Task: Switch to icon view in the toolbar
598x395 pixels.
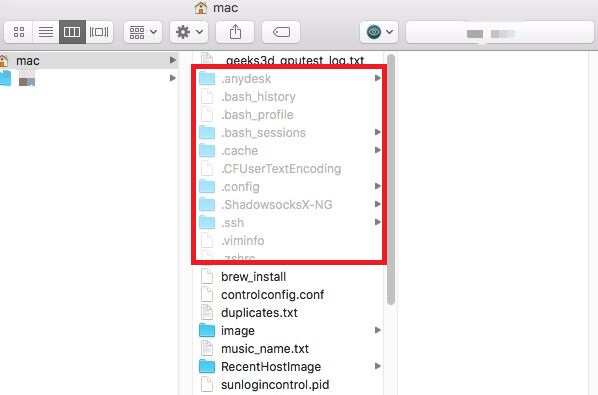Action: pyautogui.click(x=19, y=32)
